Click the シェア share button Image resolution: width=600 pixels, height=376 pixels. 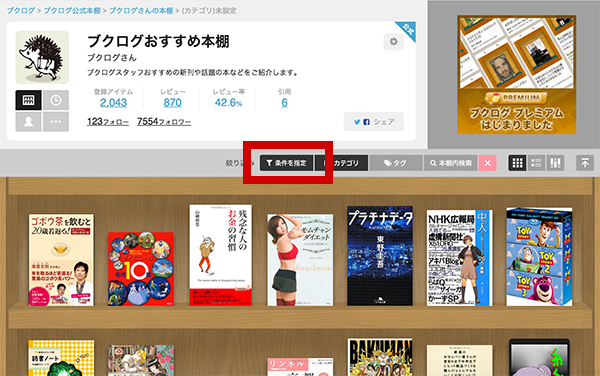(x=373, y=122)
